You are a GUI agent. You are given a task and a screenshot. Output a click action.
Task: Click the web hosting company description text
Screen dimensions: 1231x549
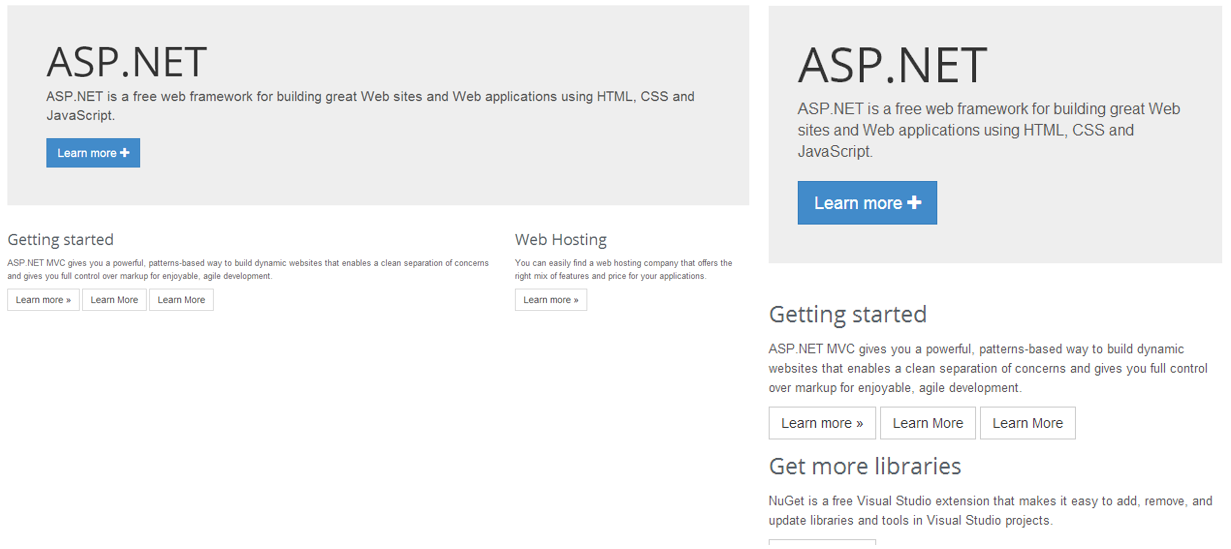[623, 270]
